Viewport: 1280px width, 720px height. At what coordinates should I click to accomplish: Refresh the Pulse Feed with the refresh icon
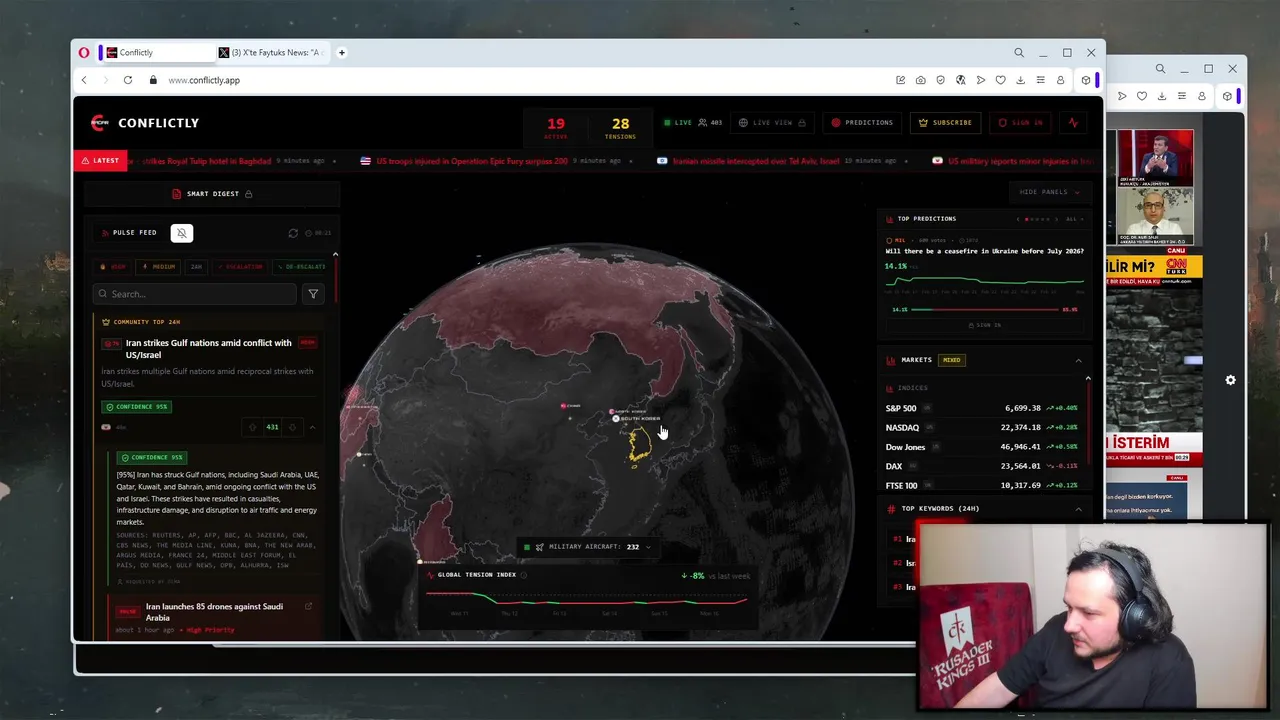pyautogui.click(x=293, y=233)
